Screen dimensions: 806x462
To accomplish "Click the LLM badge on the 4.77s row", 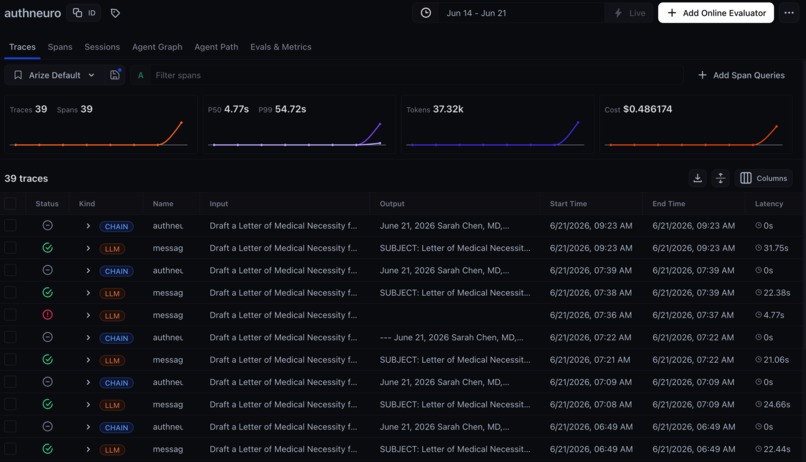I will 112,316.
